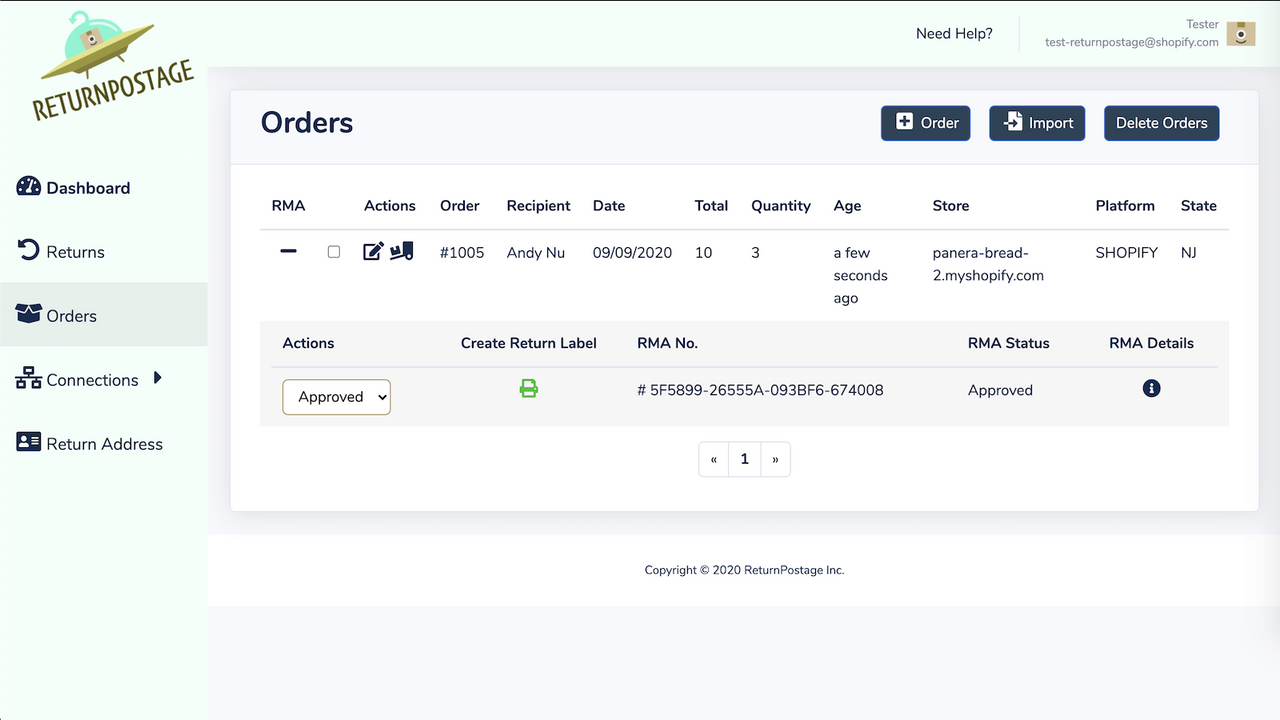Click the Recipient column header
Image resolution: width=1280 pixels, height=720 pixels.
pos(538,205)
